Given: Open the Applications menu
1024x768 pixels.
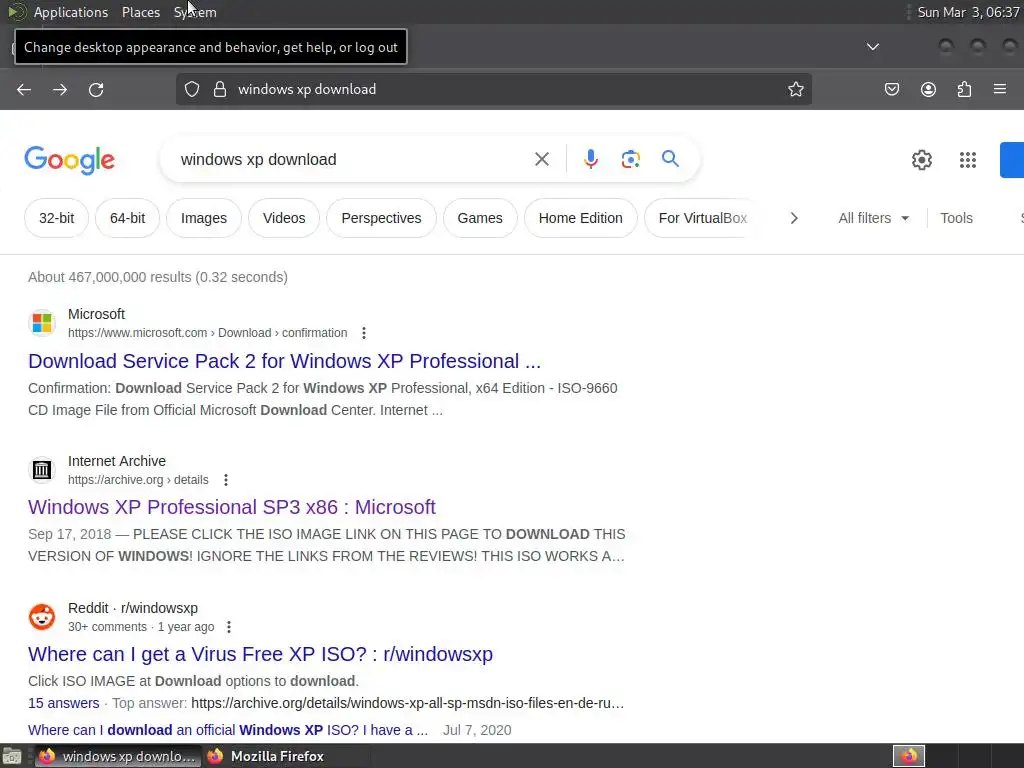Looking at the screenshot, I should 71,12.
